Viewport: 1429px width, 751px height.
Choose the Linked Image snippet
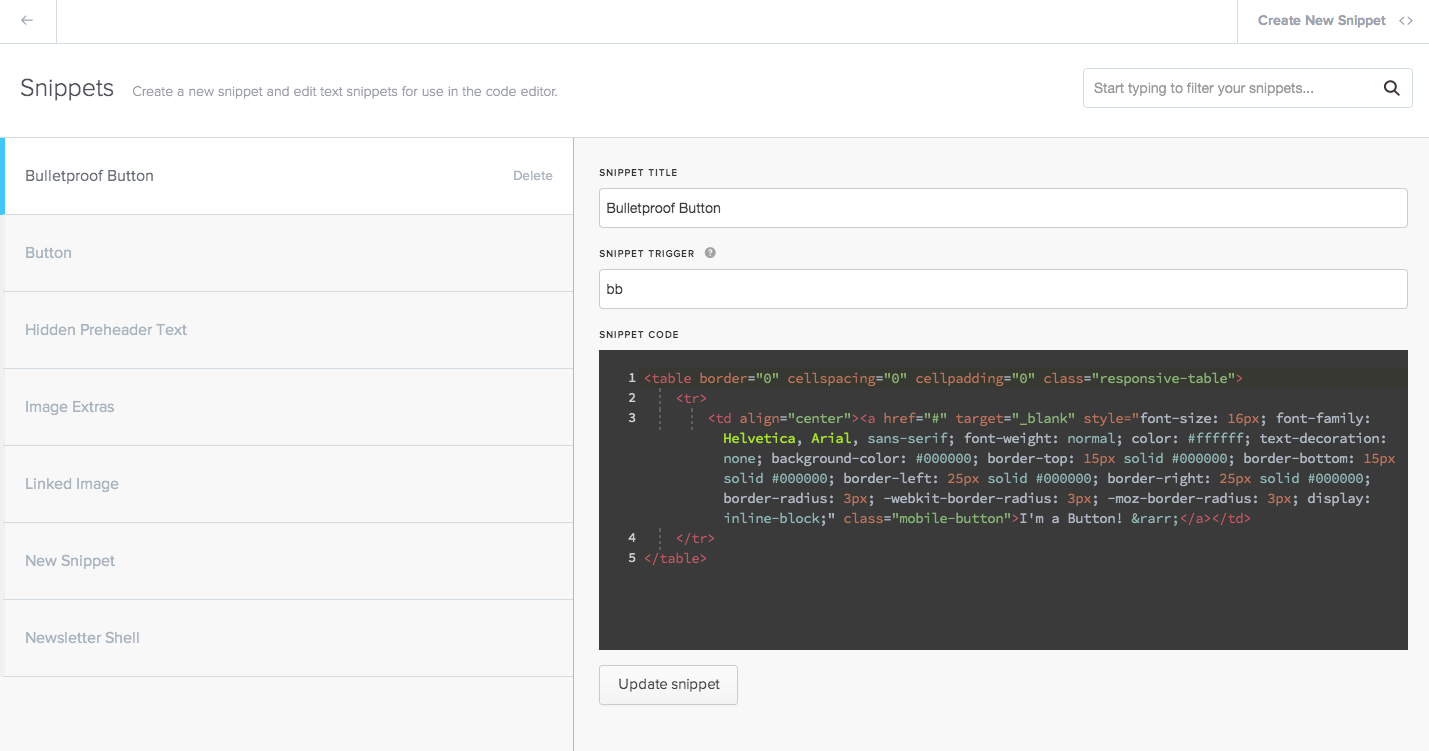[x=72, y=484]
